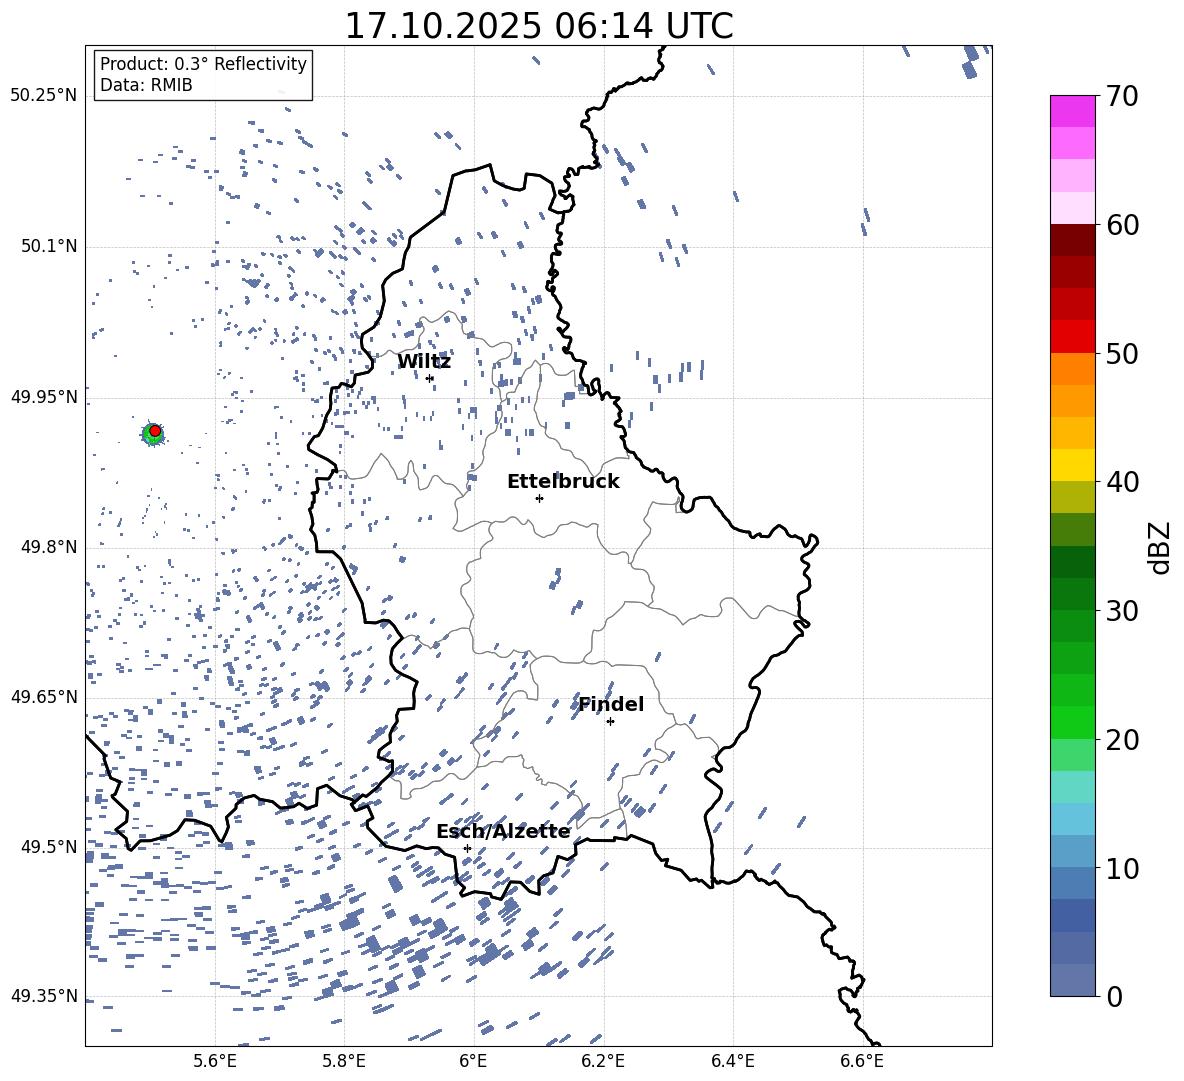Click the bright red colorbar segment above 50 dBZ
The height and width of the screenshot is (1081, 1184).
(x=1073, y=336)
